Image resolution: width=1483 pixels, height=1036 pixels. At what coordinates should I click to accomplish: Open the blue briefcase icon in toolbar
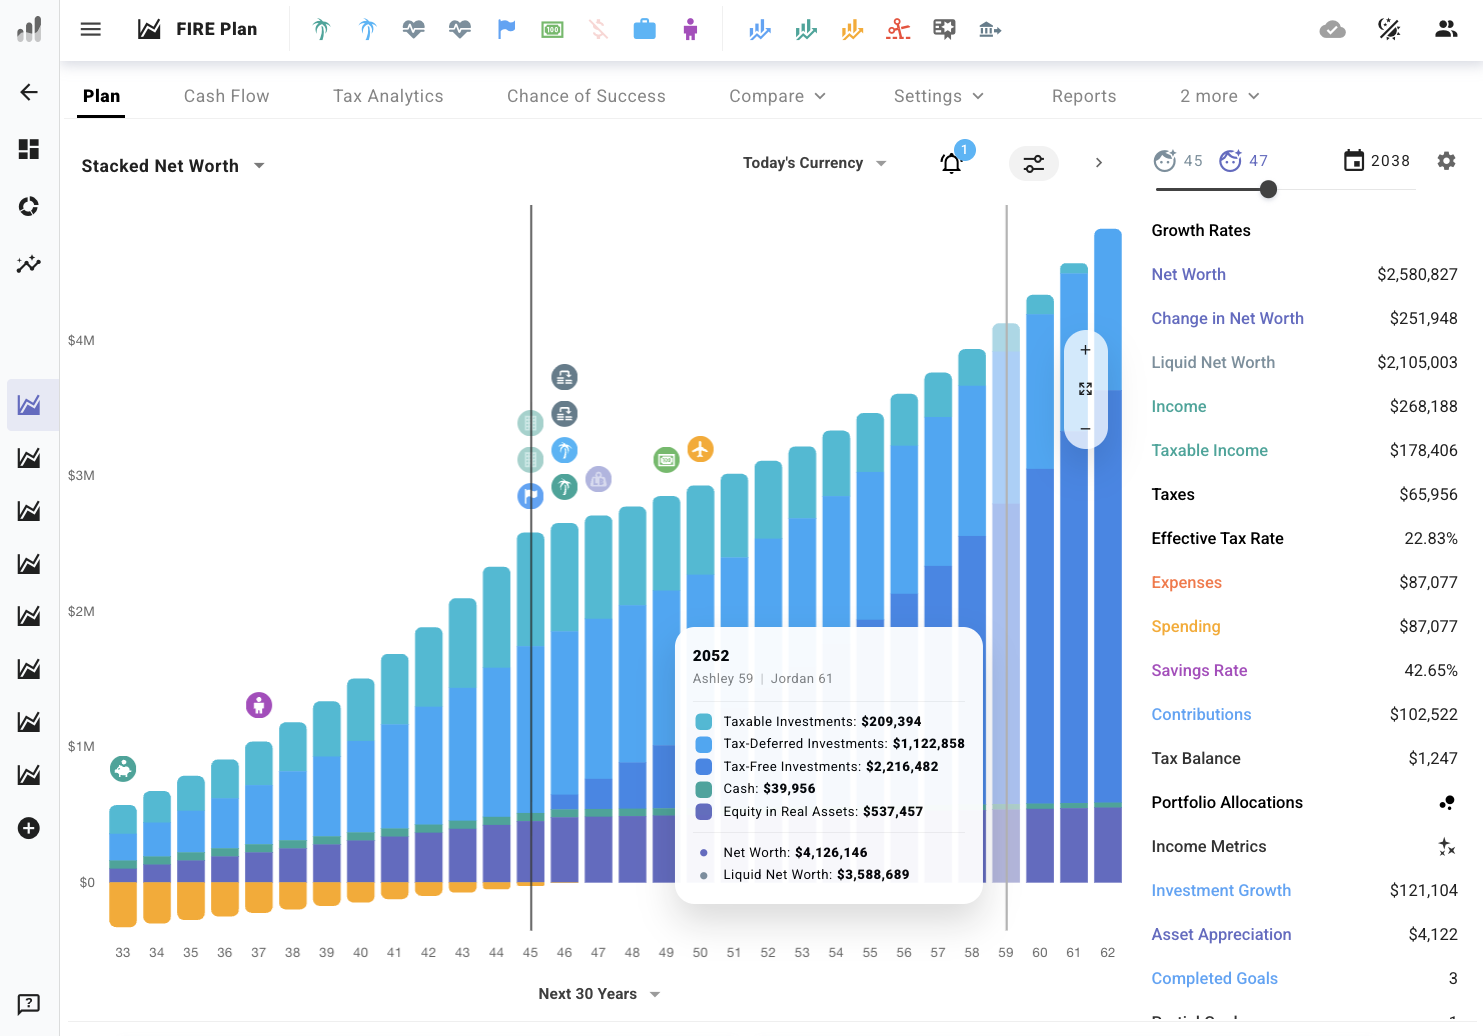644,29
